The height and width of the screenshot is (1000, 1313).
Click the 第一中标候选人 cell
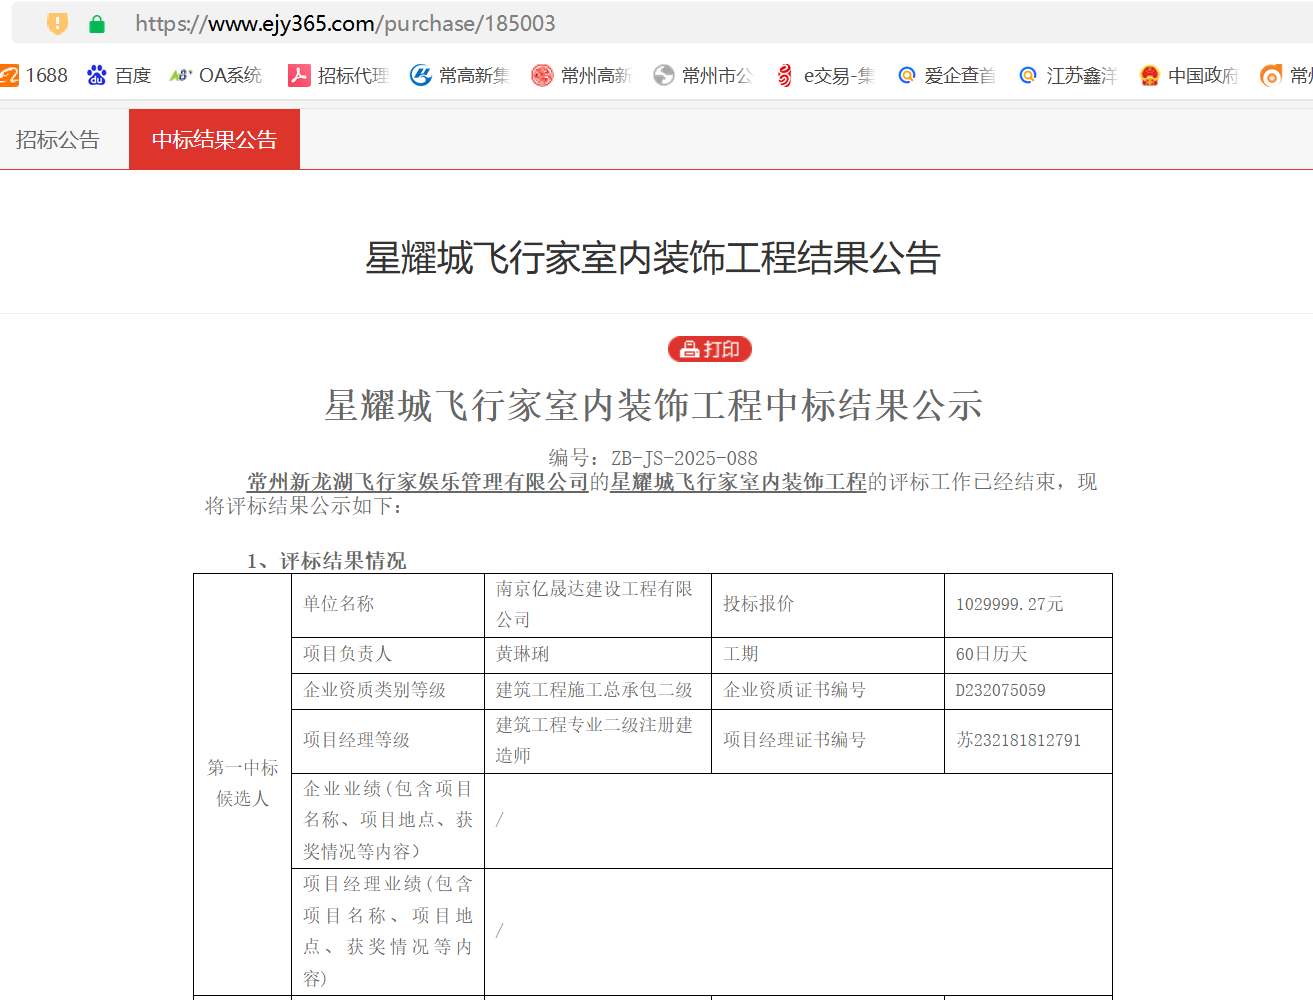tap(243, 784)
